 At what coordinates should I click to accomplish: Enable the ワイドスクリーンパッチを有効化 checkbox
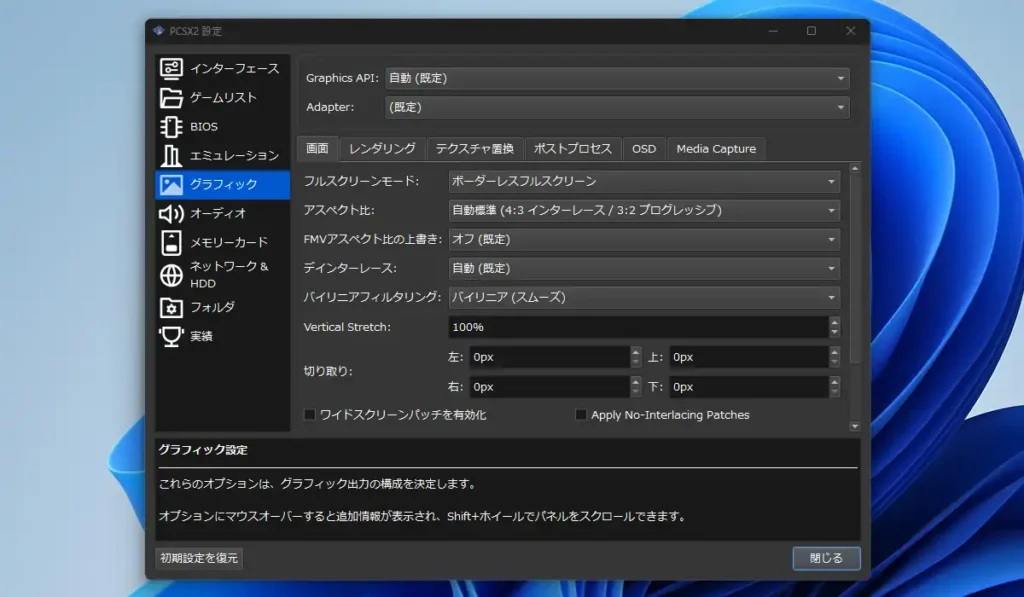310,414
